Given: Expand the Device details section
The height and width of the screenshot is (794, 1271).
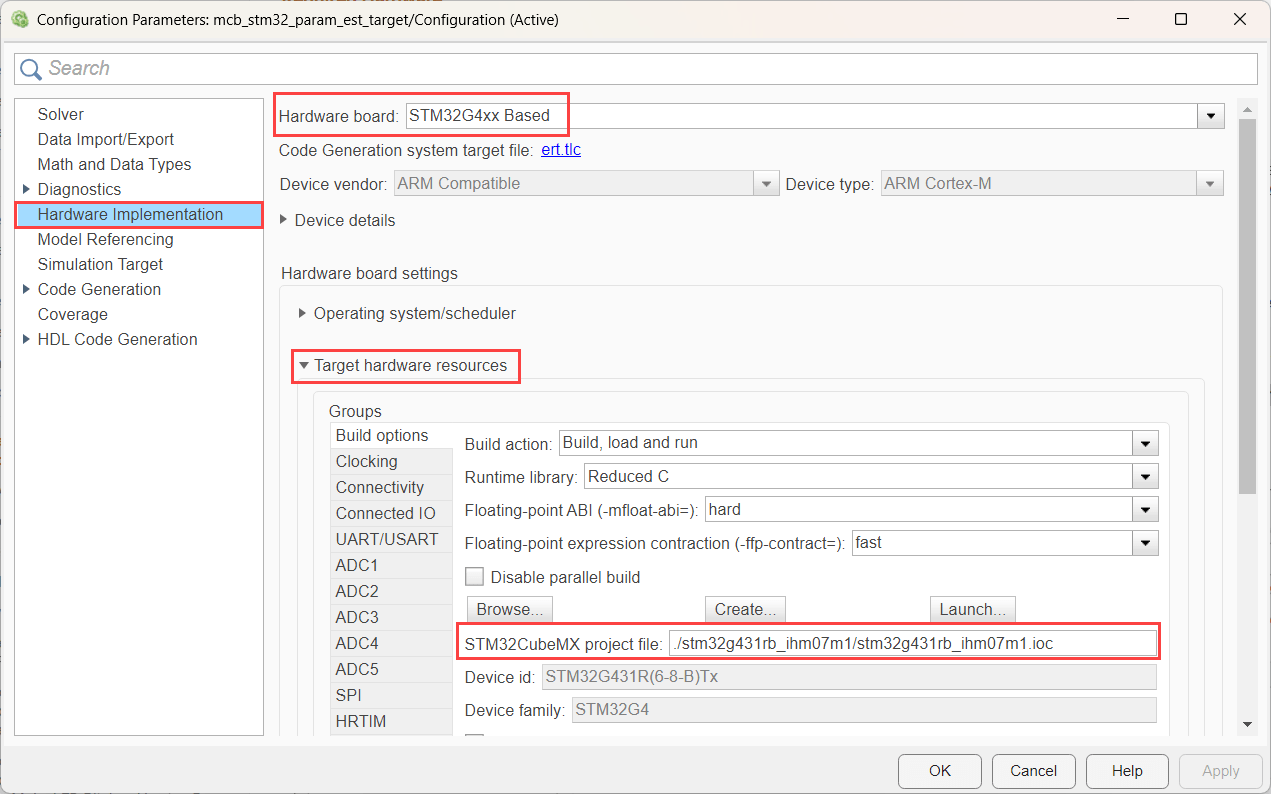Looking at the screenshot, I should click(x=285, y=220).
